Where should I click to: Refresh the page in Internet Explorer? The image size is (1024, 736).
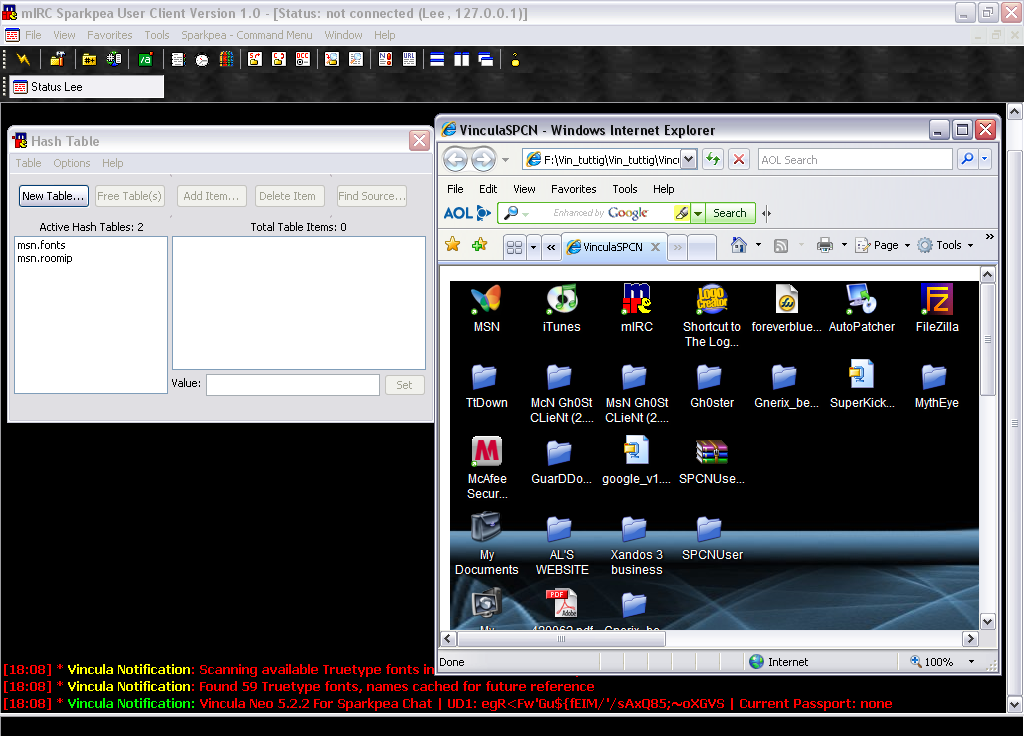[x=713, y=159]
